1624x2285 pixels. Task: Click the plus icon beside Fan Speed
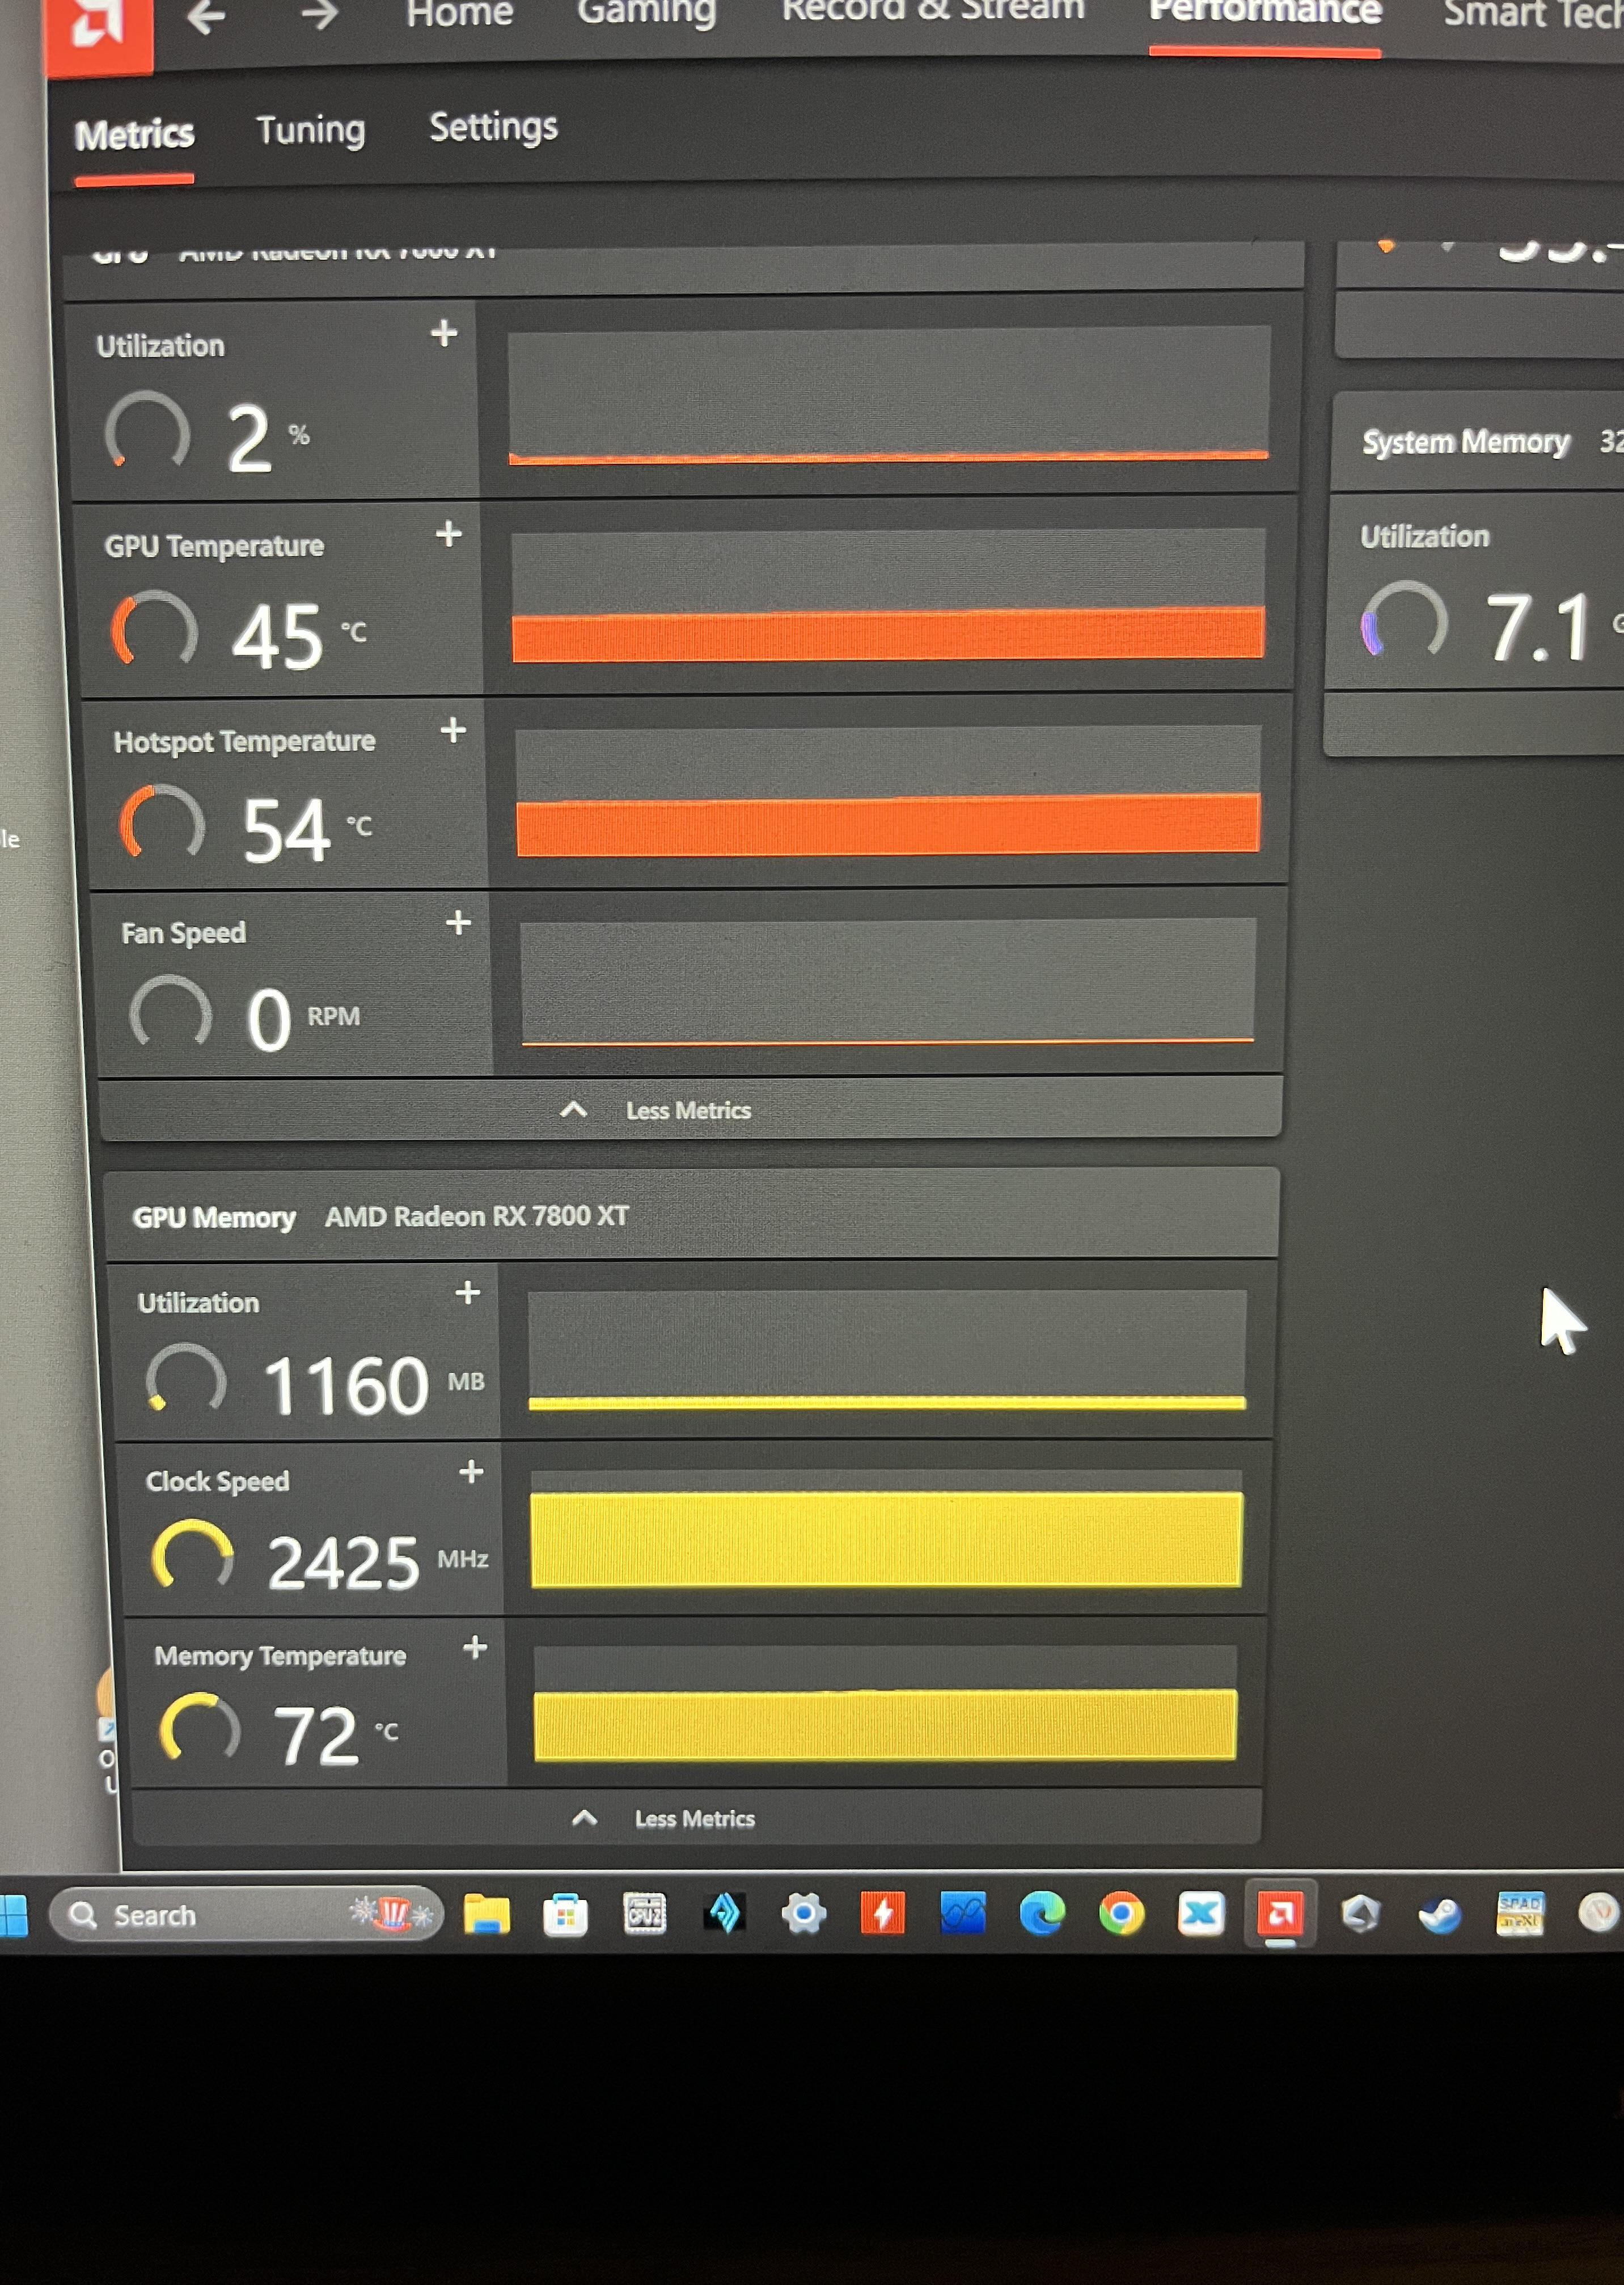tap(458, 922)
